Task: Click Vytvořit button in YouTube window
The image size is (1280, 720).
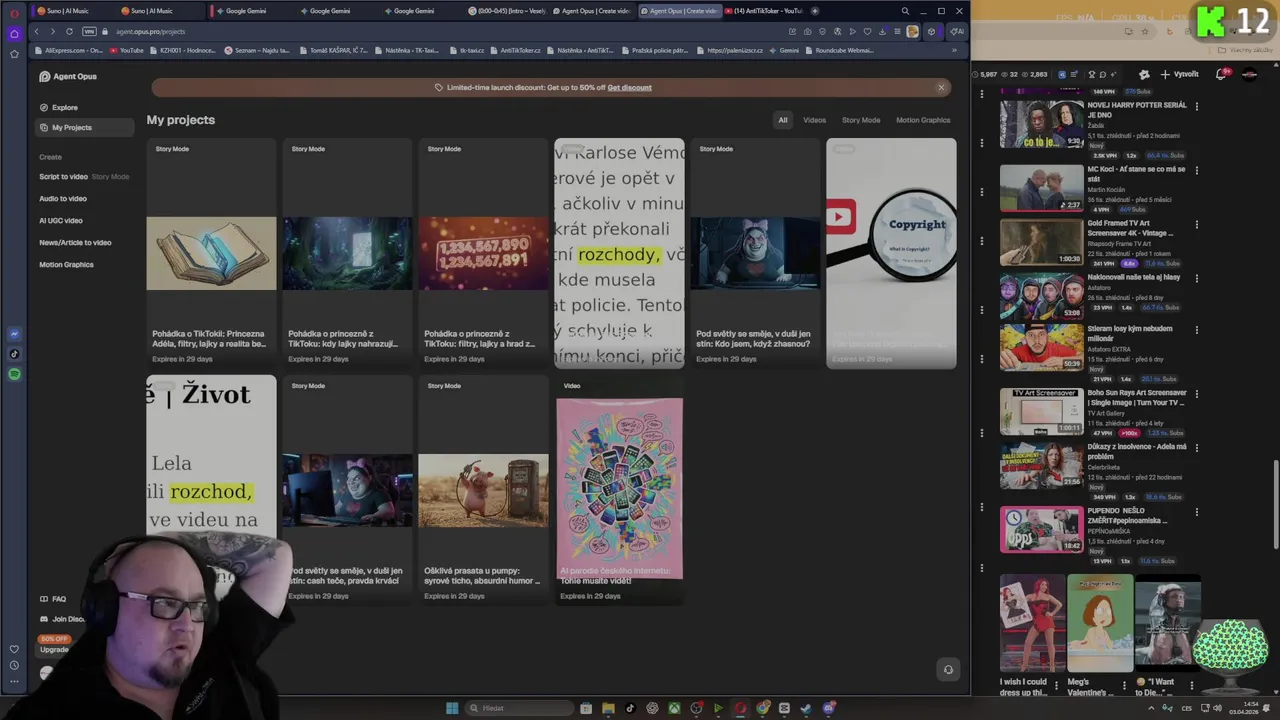Action: (1180, 74)
